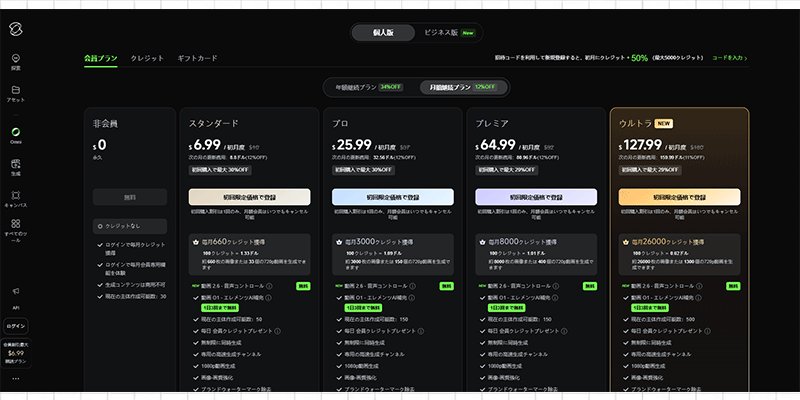Click the greyed 無料 button in 非会員 plan

pyautogui.click(x=130, y=197)
